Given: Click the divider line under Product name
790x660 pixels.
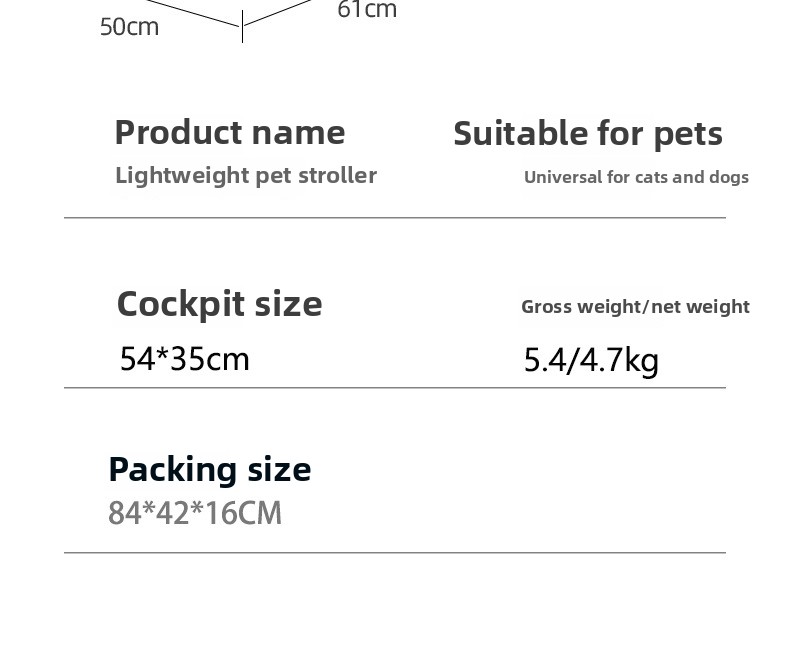Looking at the screenshot, I should pyautogui.click(x=394, y=217).
